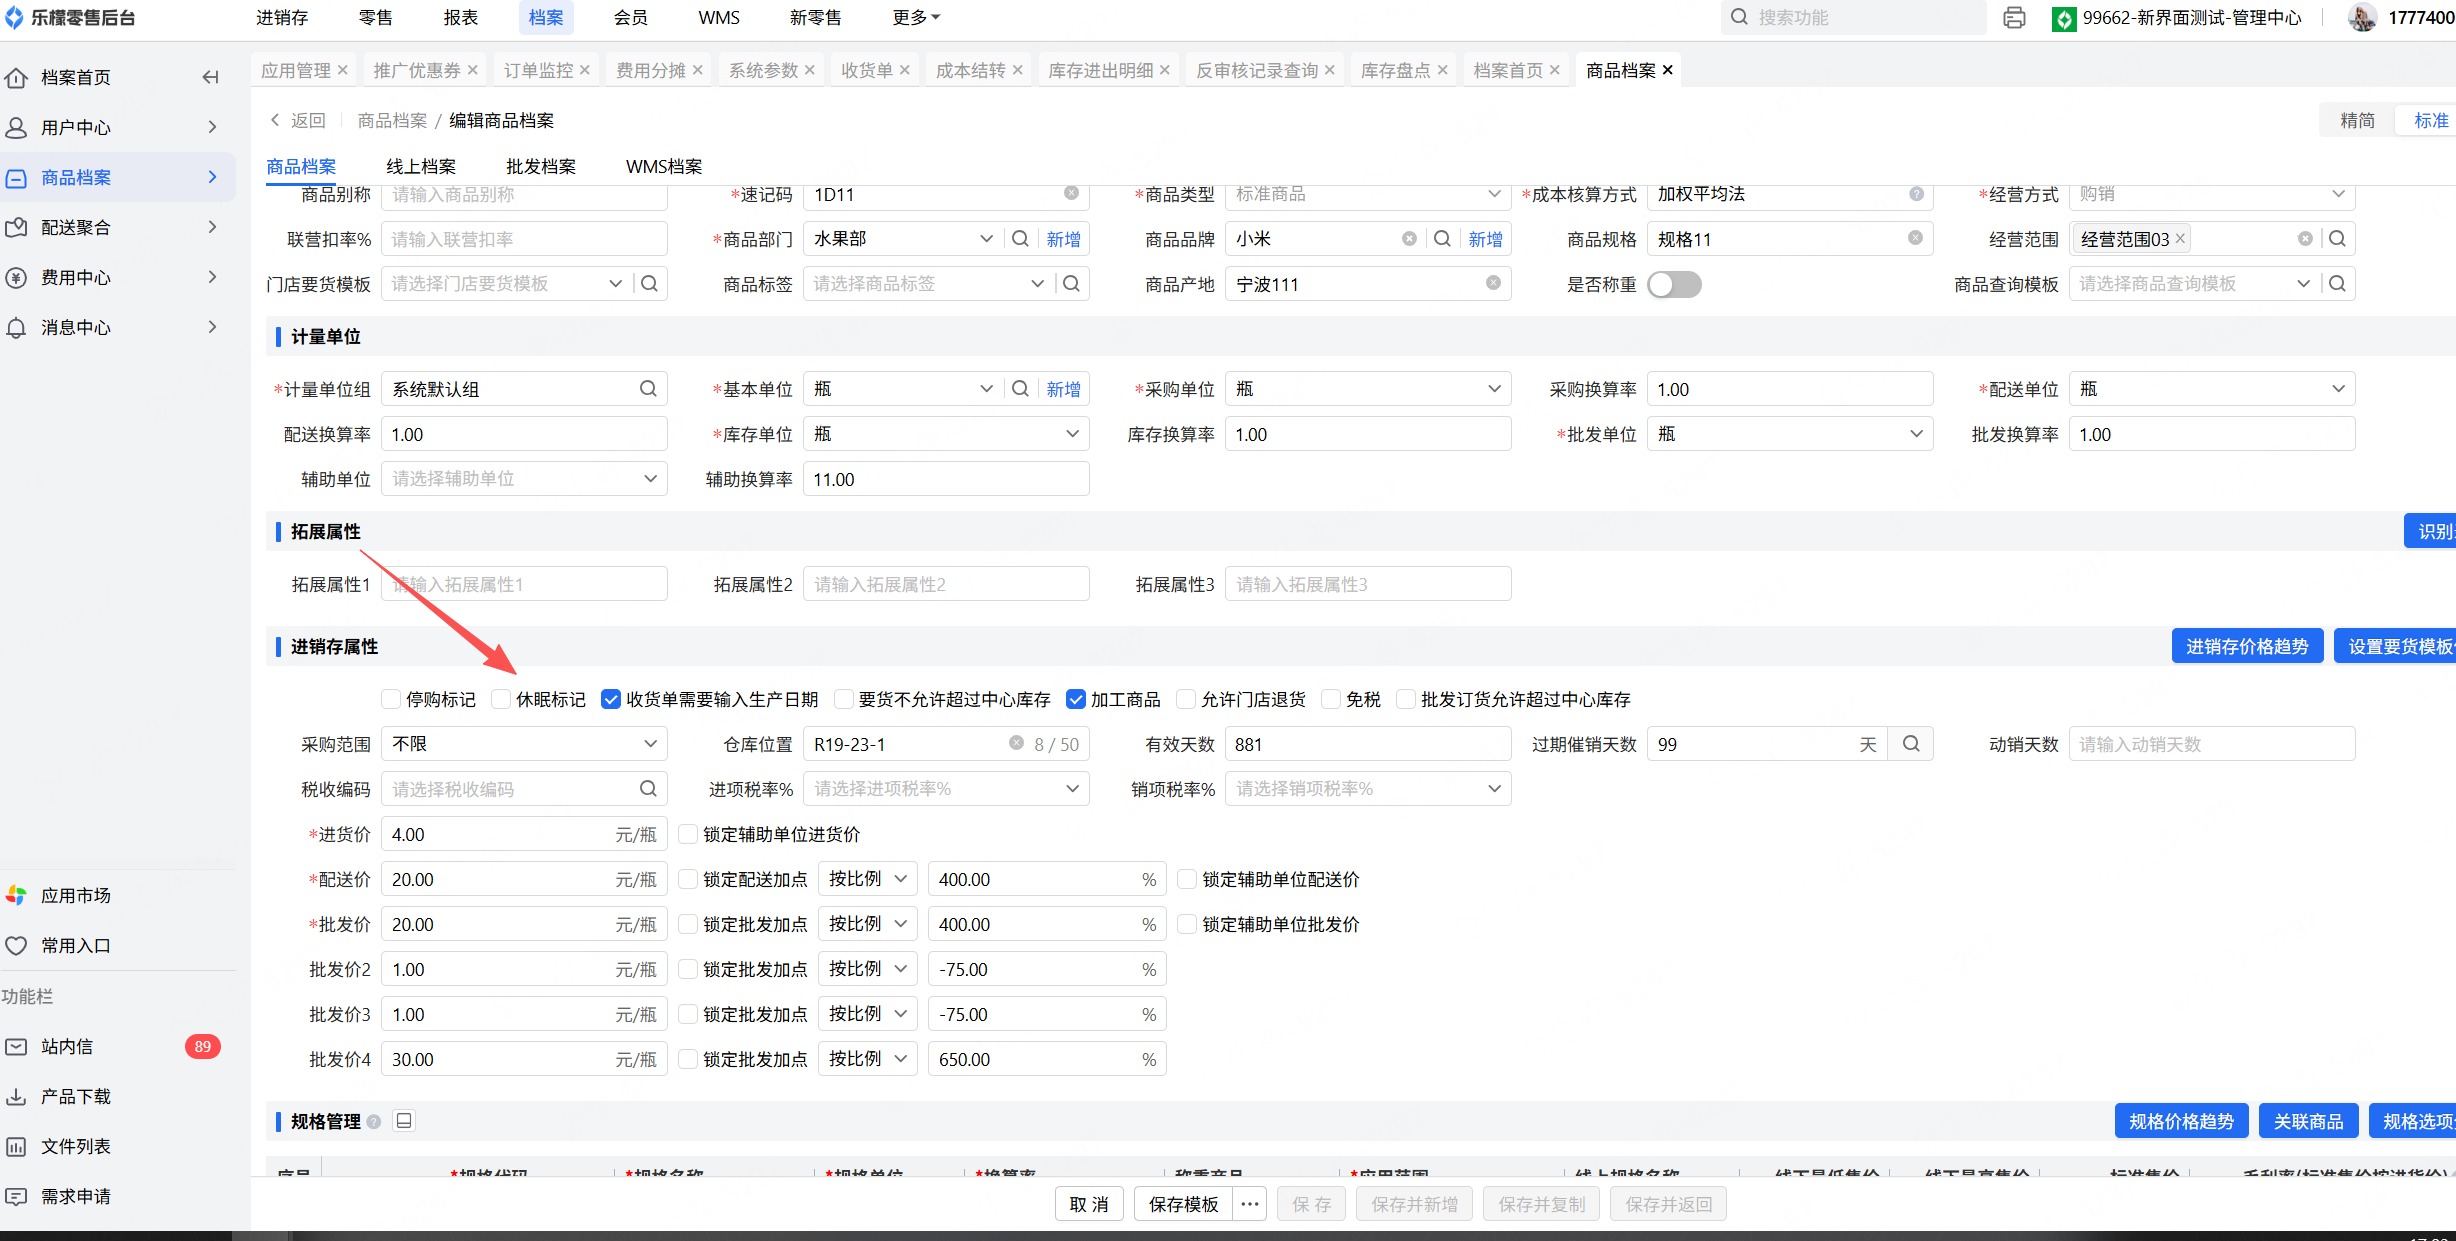Screen dimensions: 2456x1241
Task: Check the 休眠标记 checkbox
Action: tap(502, 699)
